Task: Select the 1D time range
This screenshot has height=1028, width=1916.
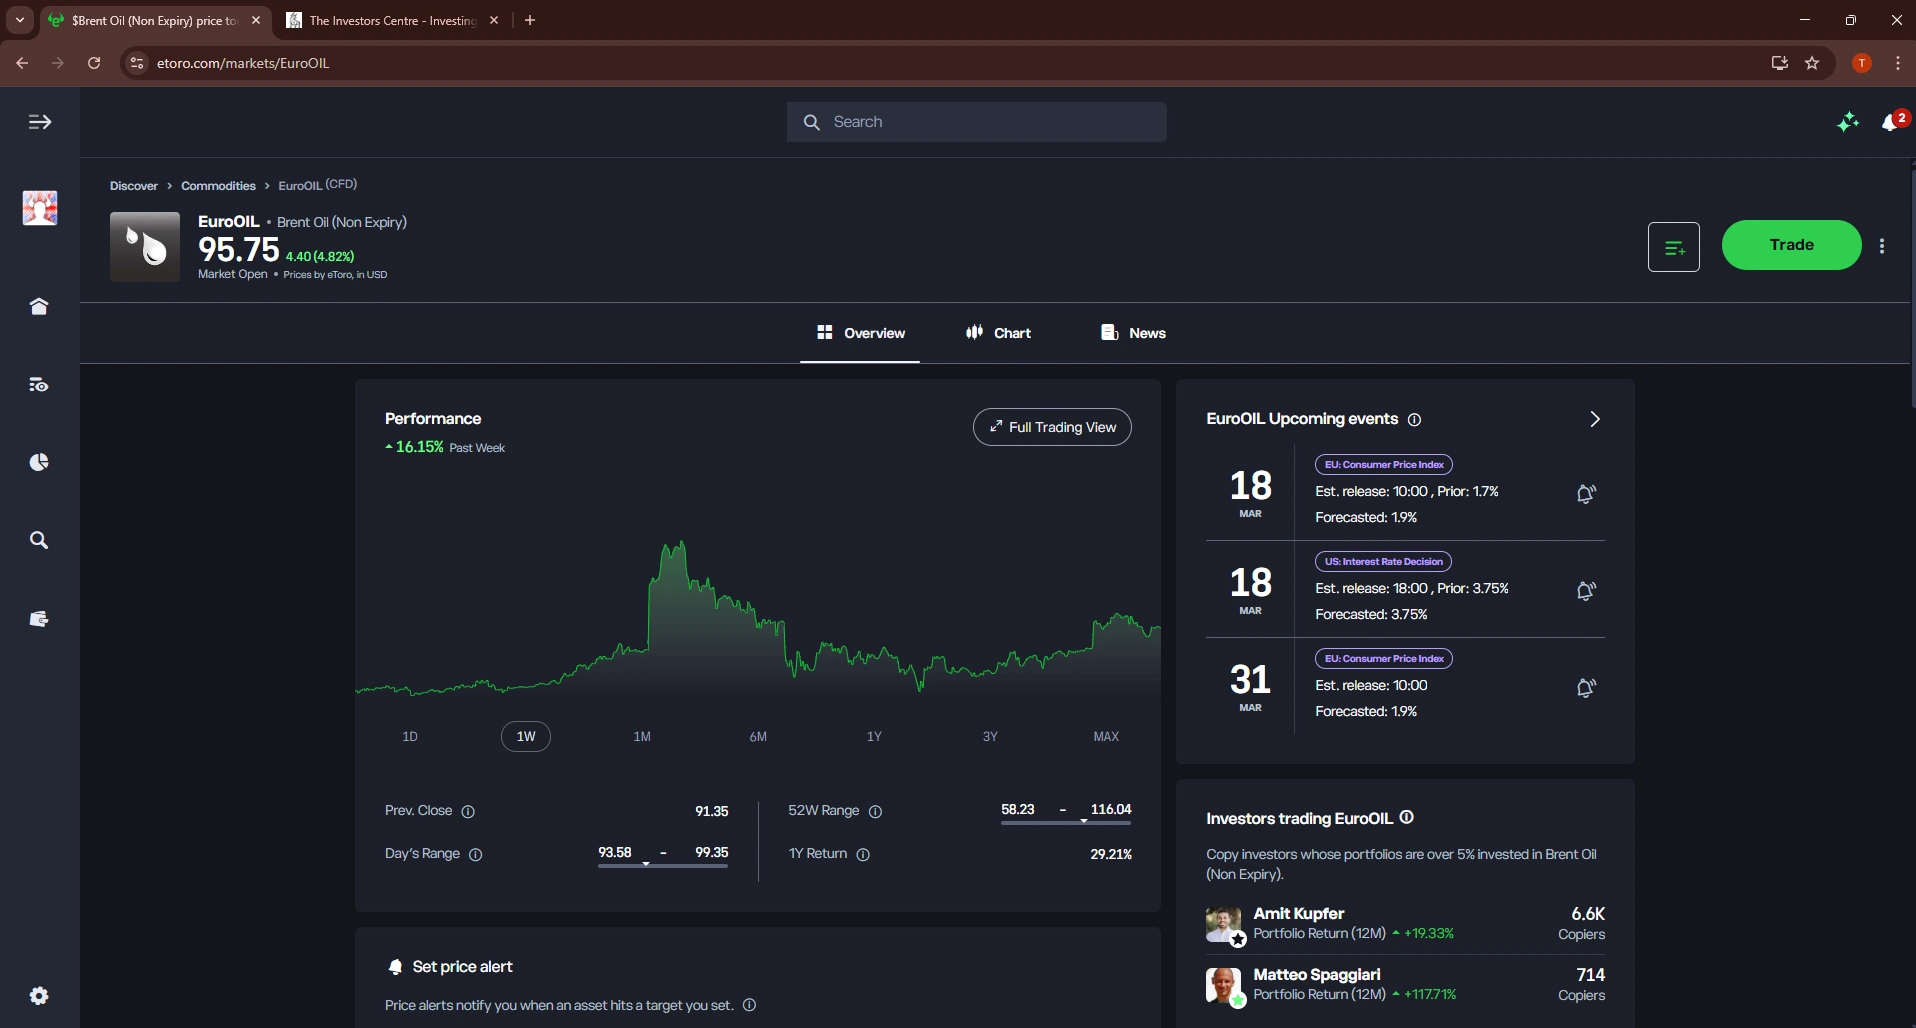Action: (410, 737)
